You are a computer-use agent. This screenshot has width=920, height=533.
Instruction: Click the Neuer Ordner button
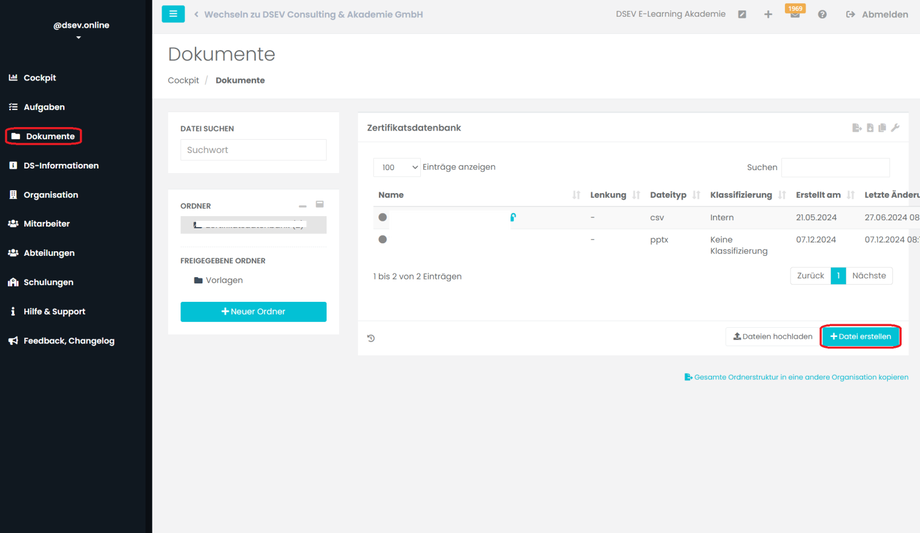point(253,312)
